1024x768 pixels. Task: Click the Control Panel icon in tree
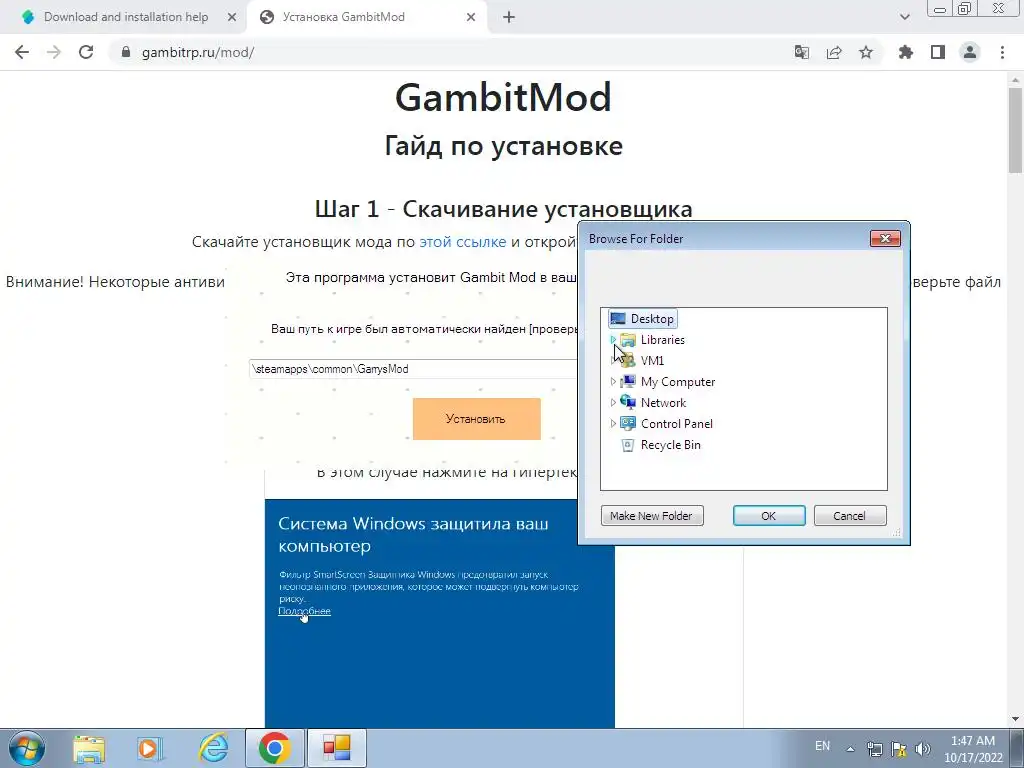(628, 423)
